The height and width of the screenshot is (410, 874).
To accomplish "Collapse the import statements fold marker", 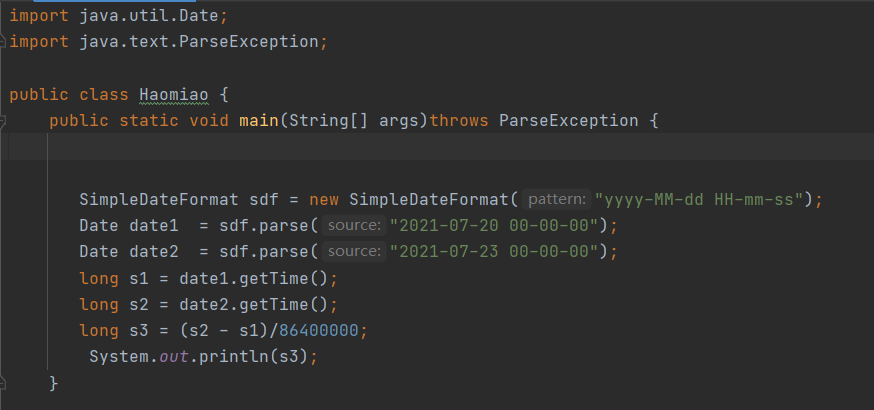I will click(x=2, y=42).
